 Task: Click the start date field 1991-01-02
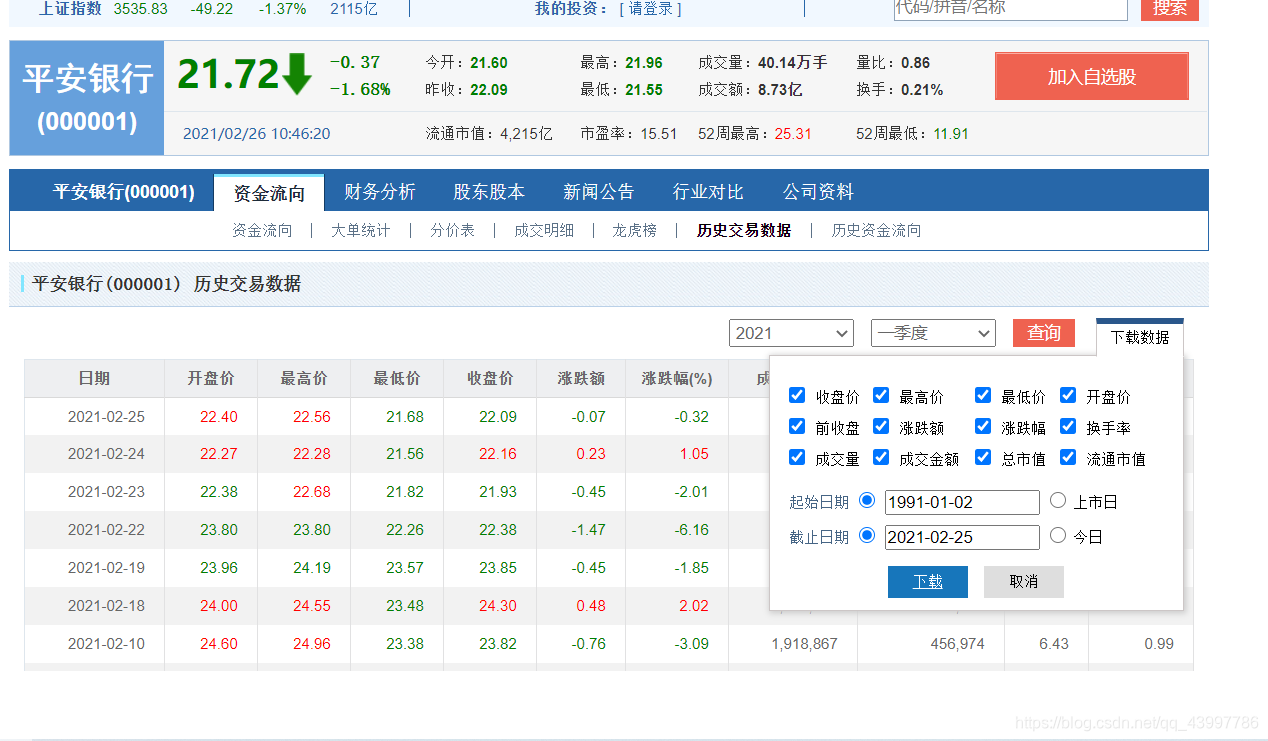[962, 502]
